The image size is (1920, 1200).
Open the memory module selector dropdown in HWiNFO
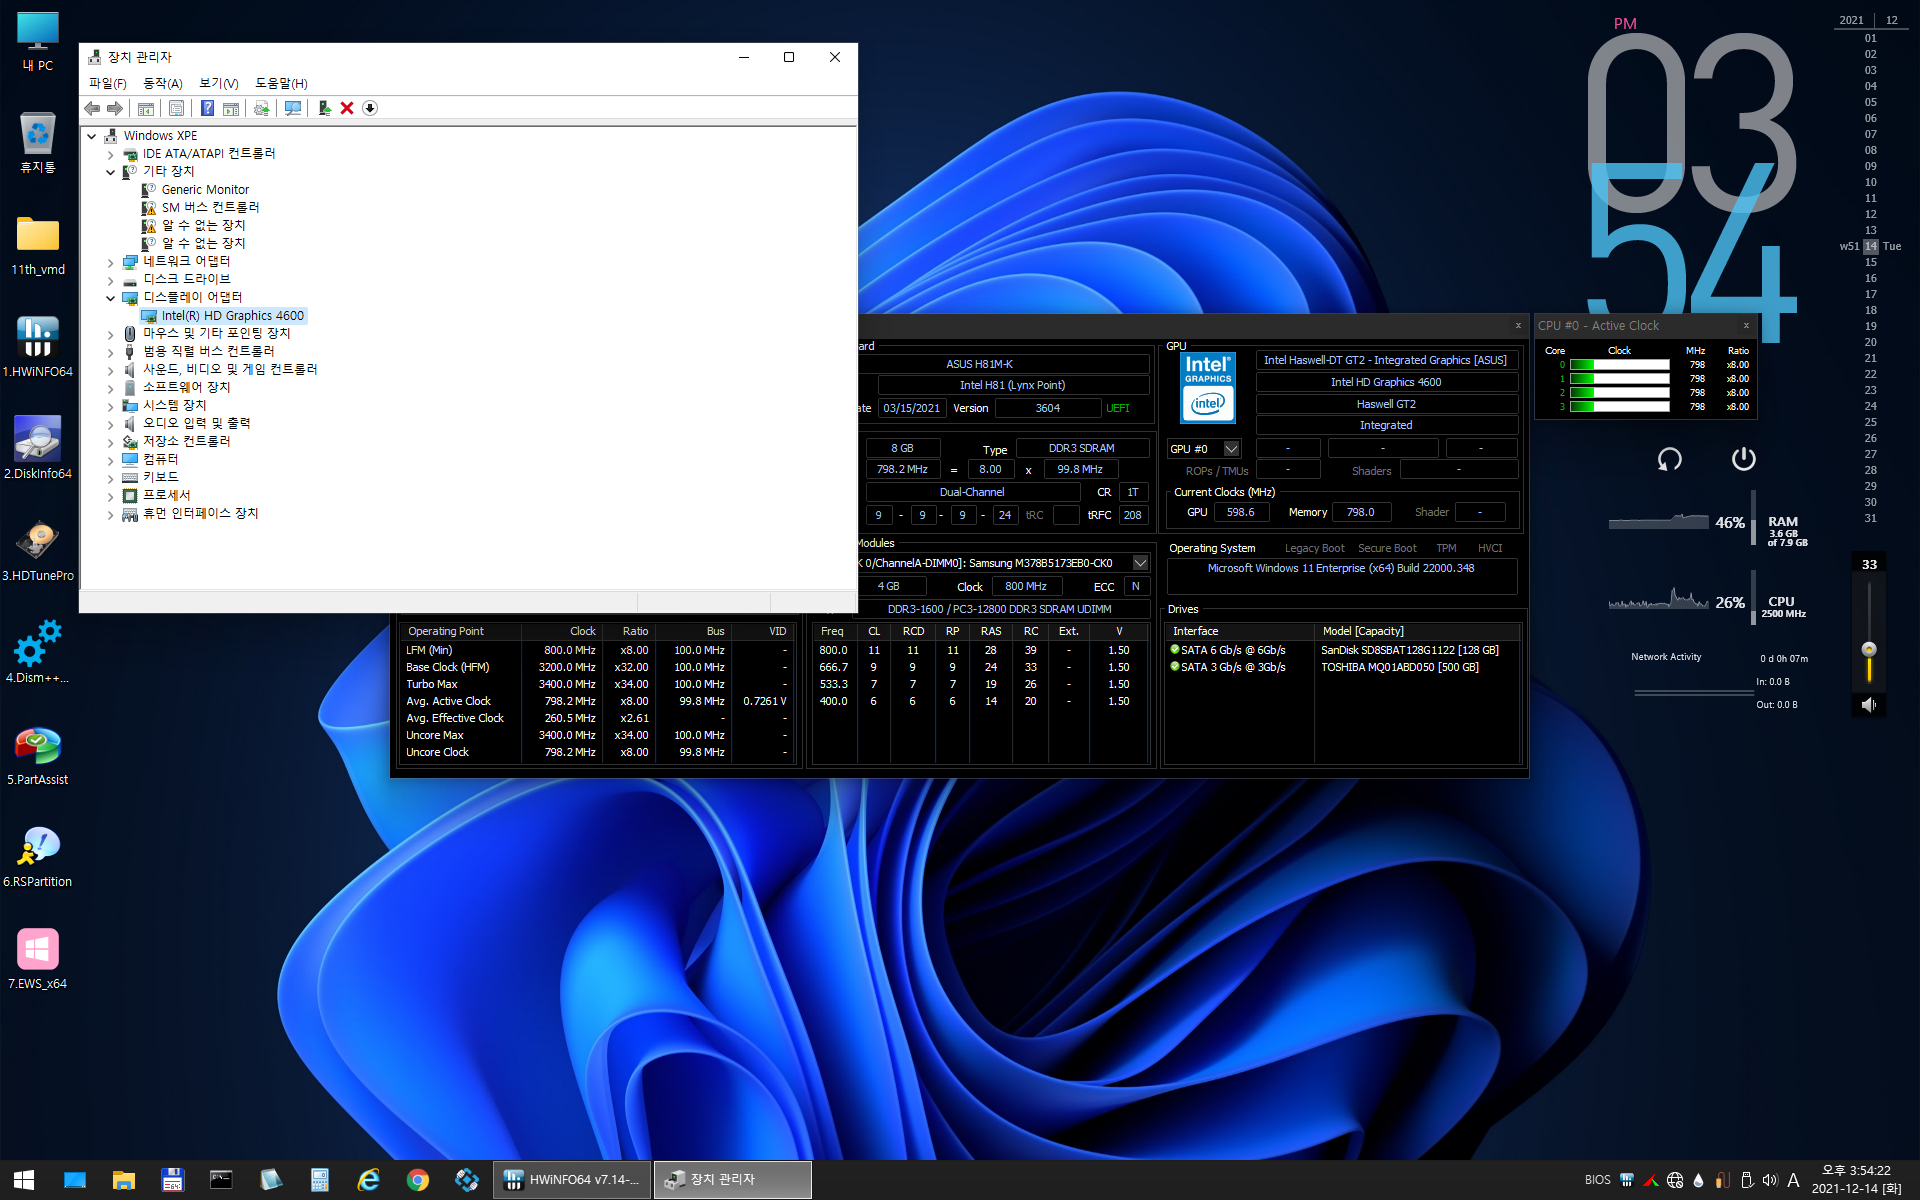1140,563
